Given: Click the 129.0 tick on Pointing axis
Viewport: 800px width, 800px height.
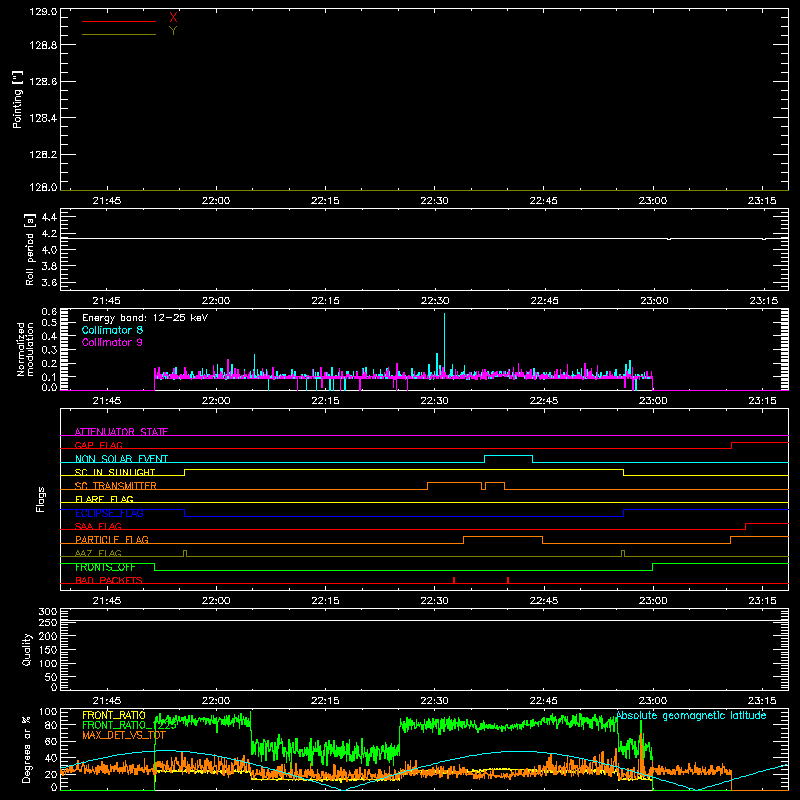Looking at the screenshot, I should [43, 12].
